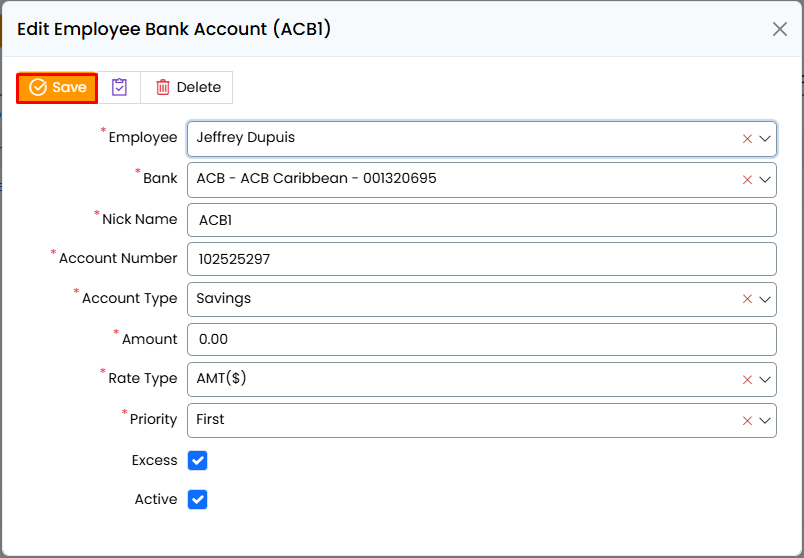The image size is (804, 558).
Task: Delete this employee bank account
Action: pyautogui.click(x=187, y=87)
